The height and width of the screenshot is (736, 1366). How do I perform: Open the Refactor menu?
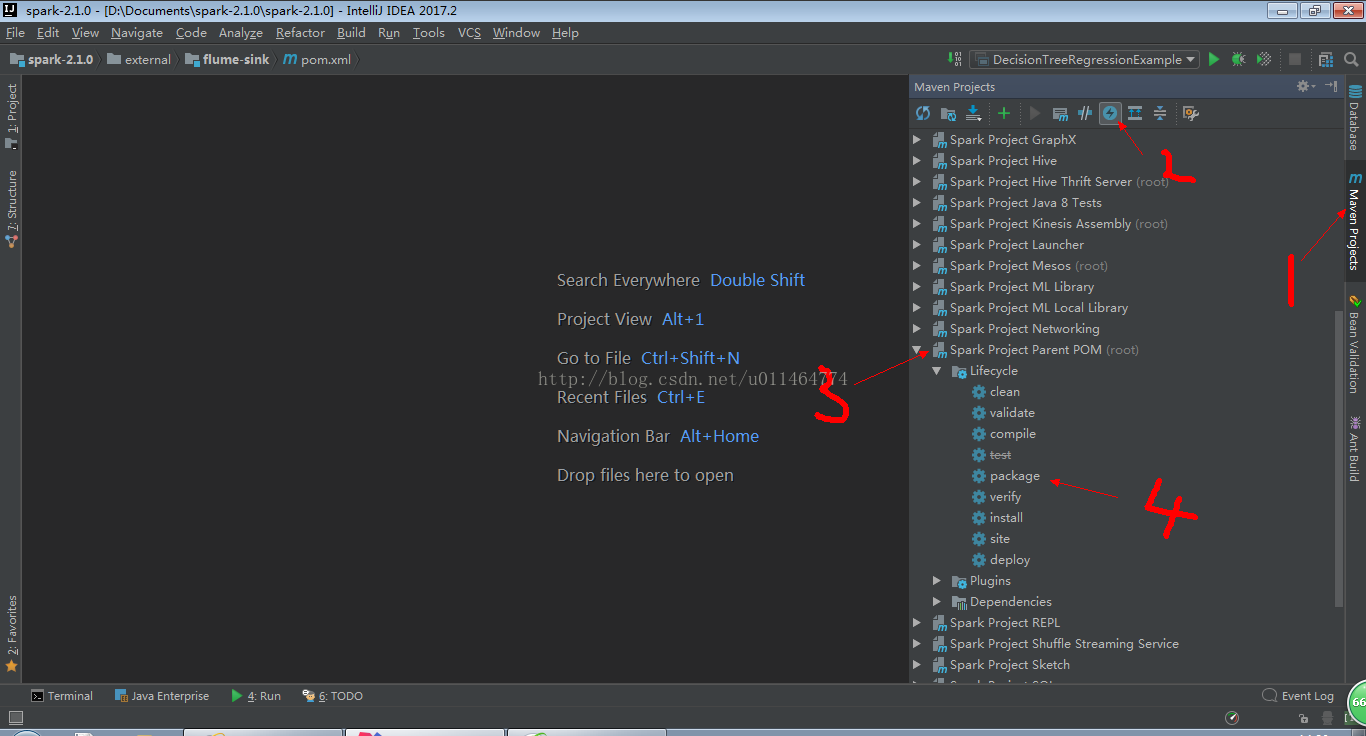pos(300,33)
